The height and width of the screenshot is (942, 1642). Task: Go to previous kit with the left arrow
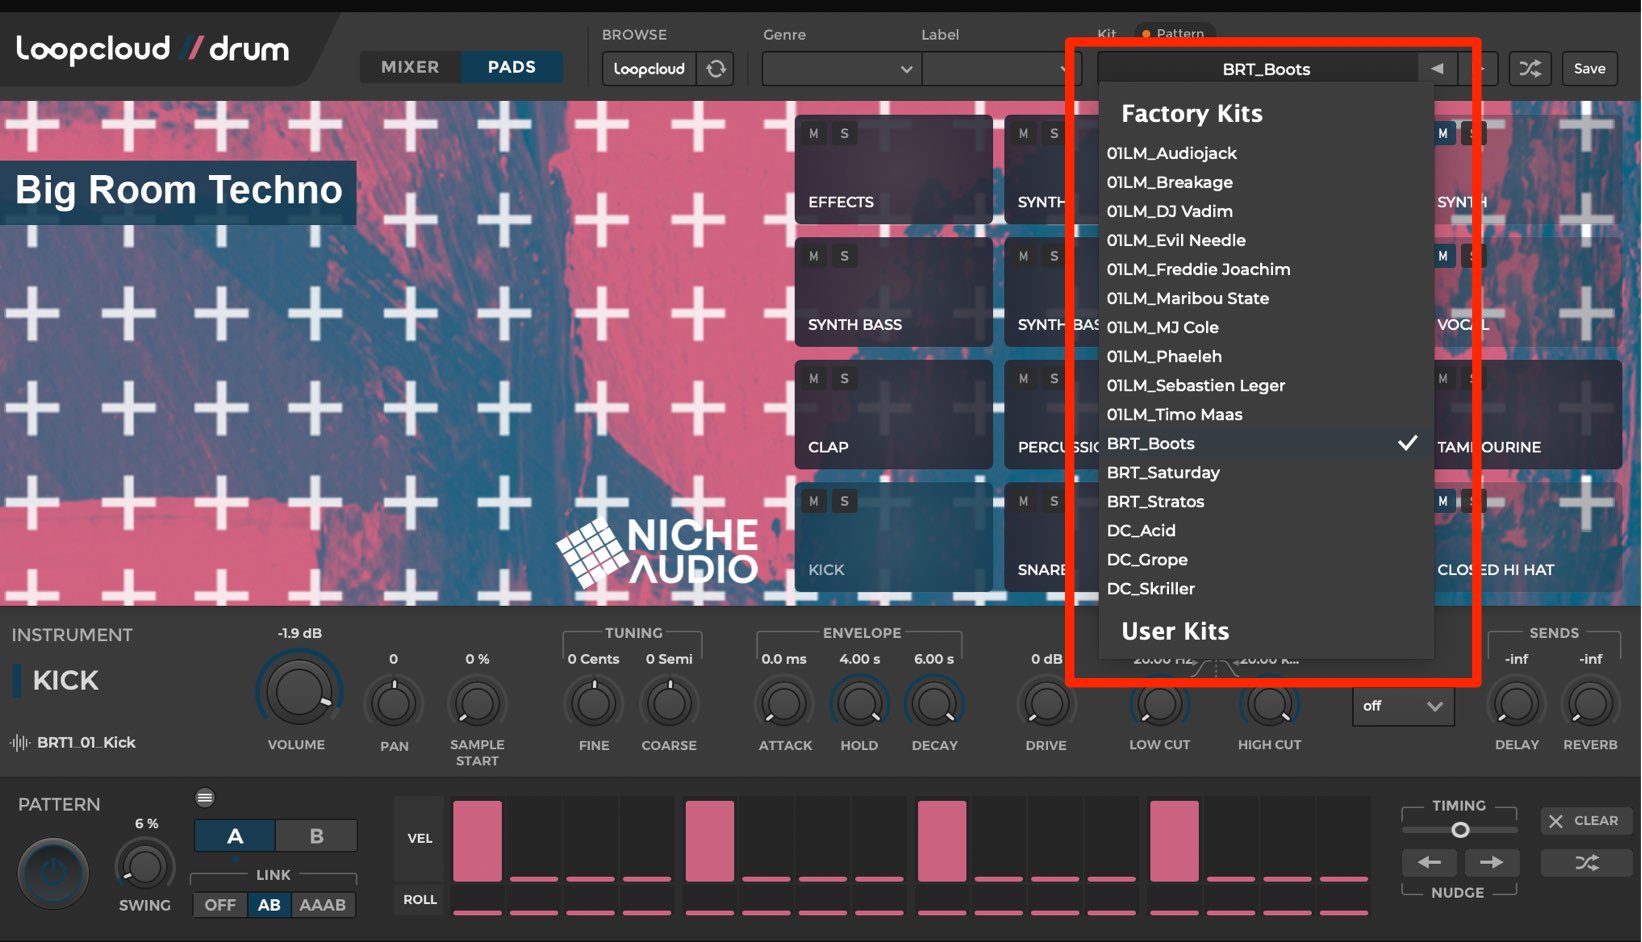coord(1437,69)
